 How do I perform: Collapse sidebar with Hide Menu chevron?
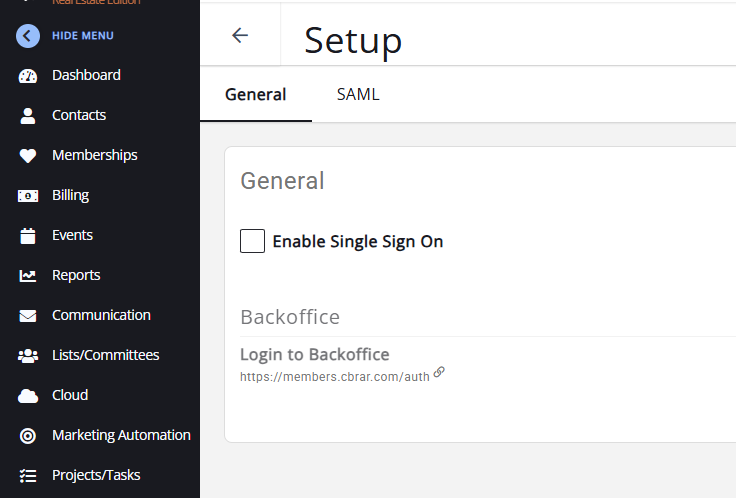[28, 36]
